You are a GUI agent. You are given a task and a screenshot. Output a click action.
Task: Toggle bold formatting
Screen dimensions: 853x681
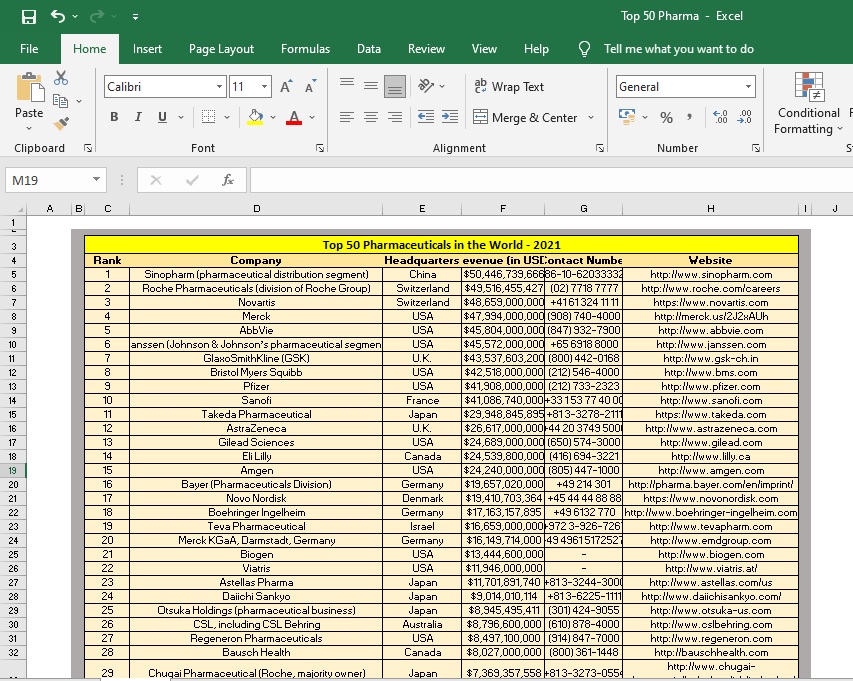point(114,117)
